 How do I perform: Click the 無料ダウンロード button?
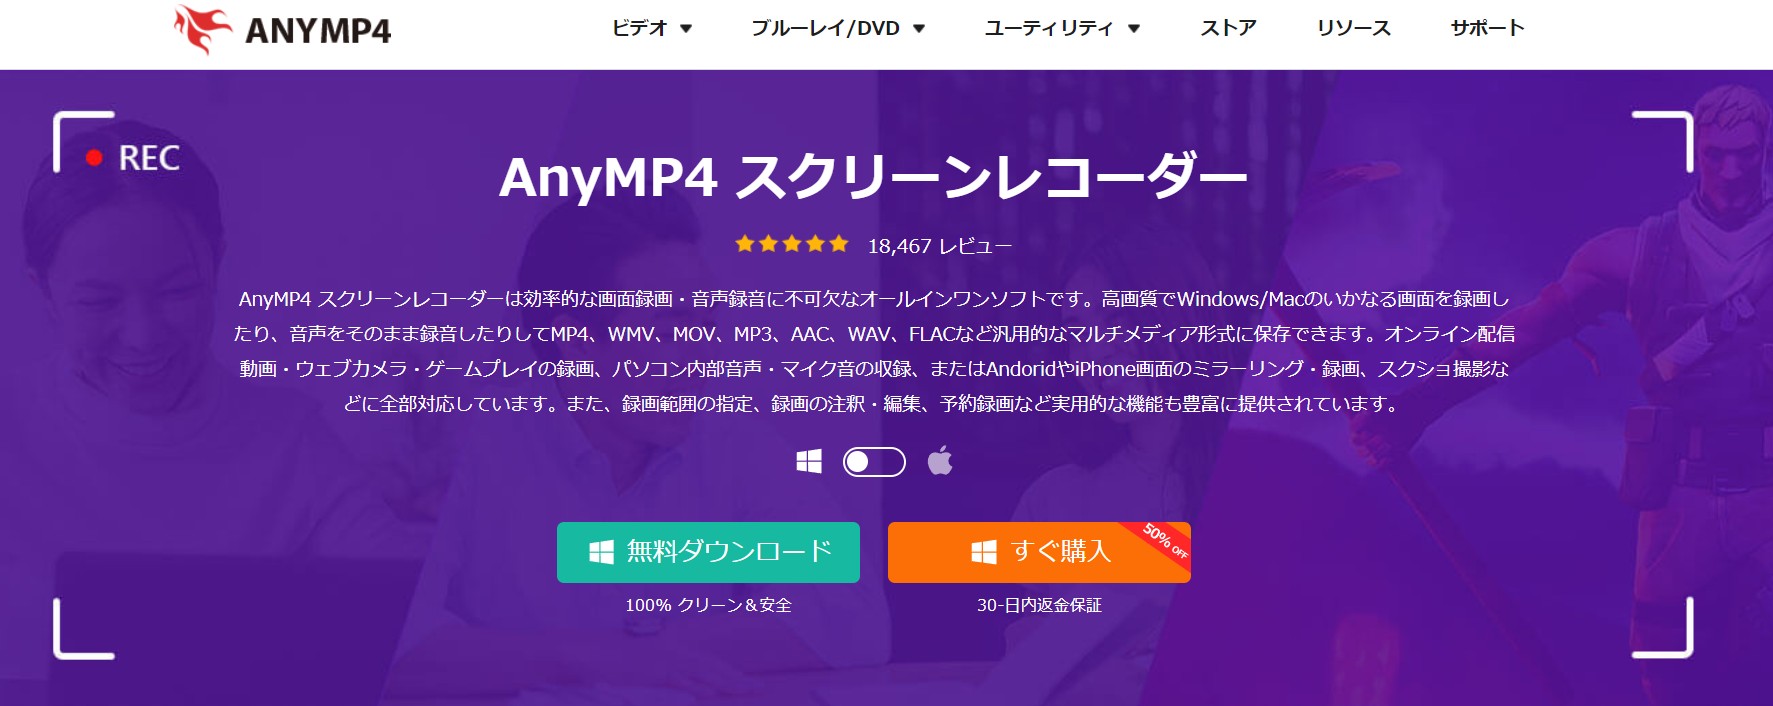click(708, 552)
